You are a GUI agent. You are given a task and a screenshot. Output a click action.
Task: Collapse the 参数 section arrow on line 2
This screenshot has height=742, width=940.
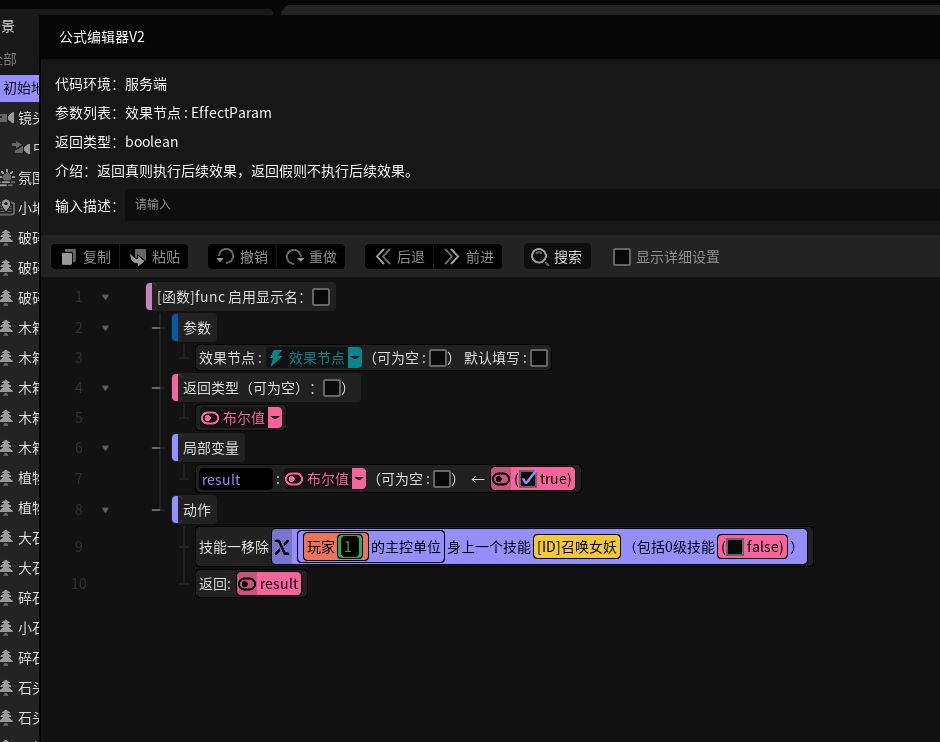click(x=106, y=328)
